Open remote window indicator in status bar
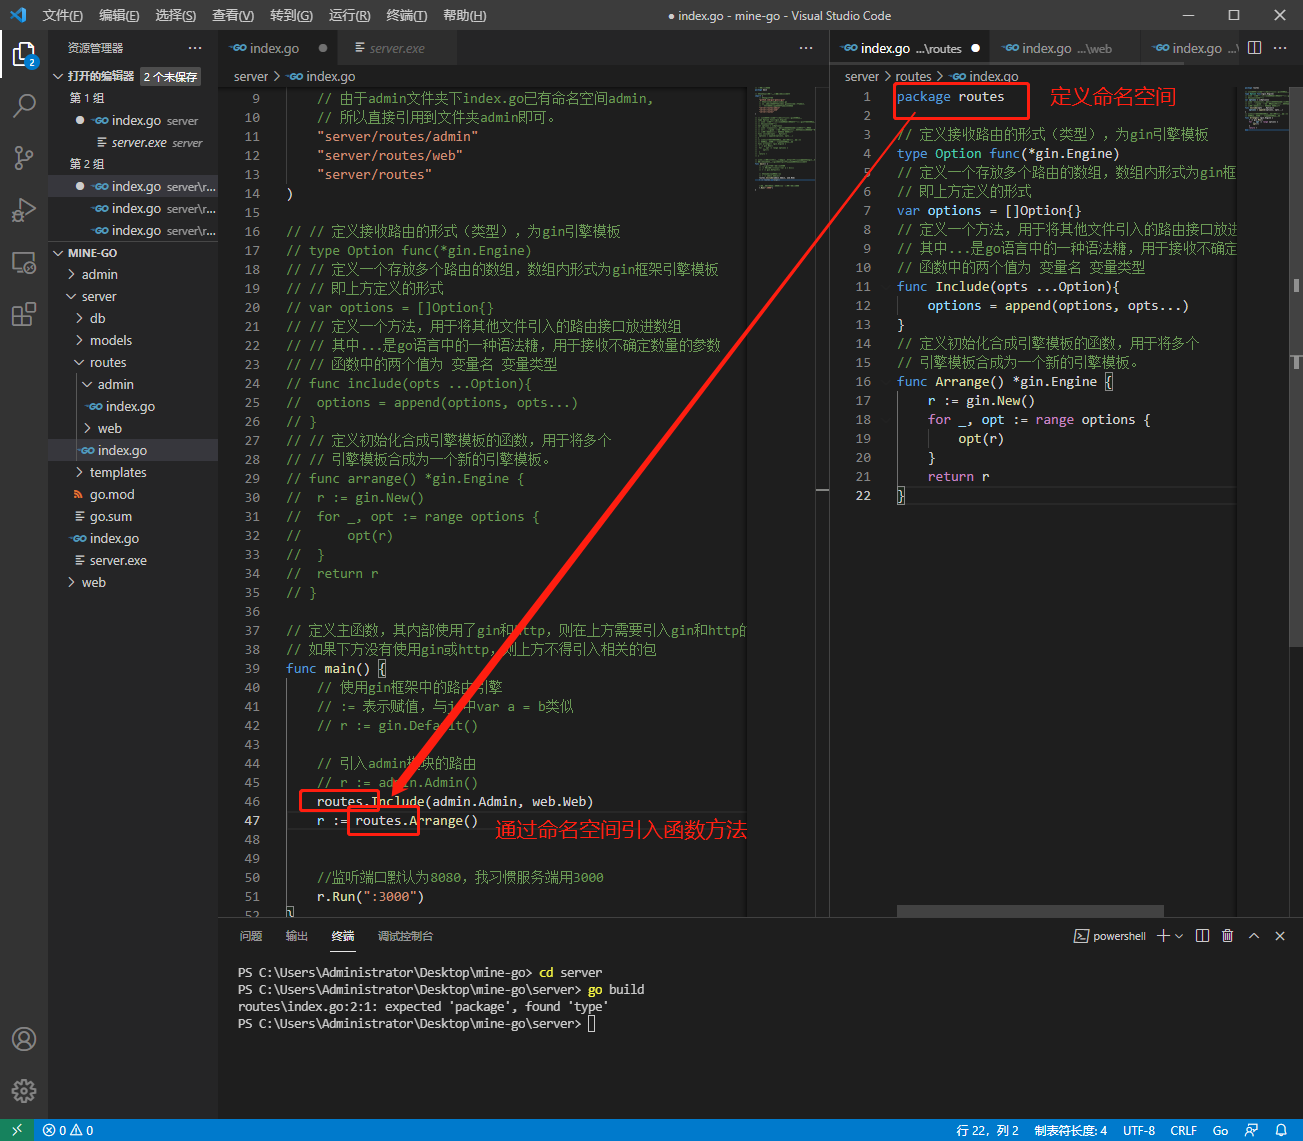Viewport: 1303px width, 1141px height. click(17, 1130)
